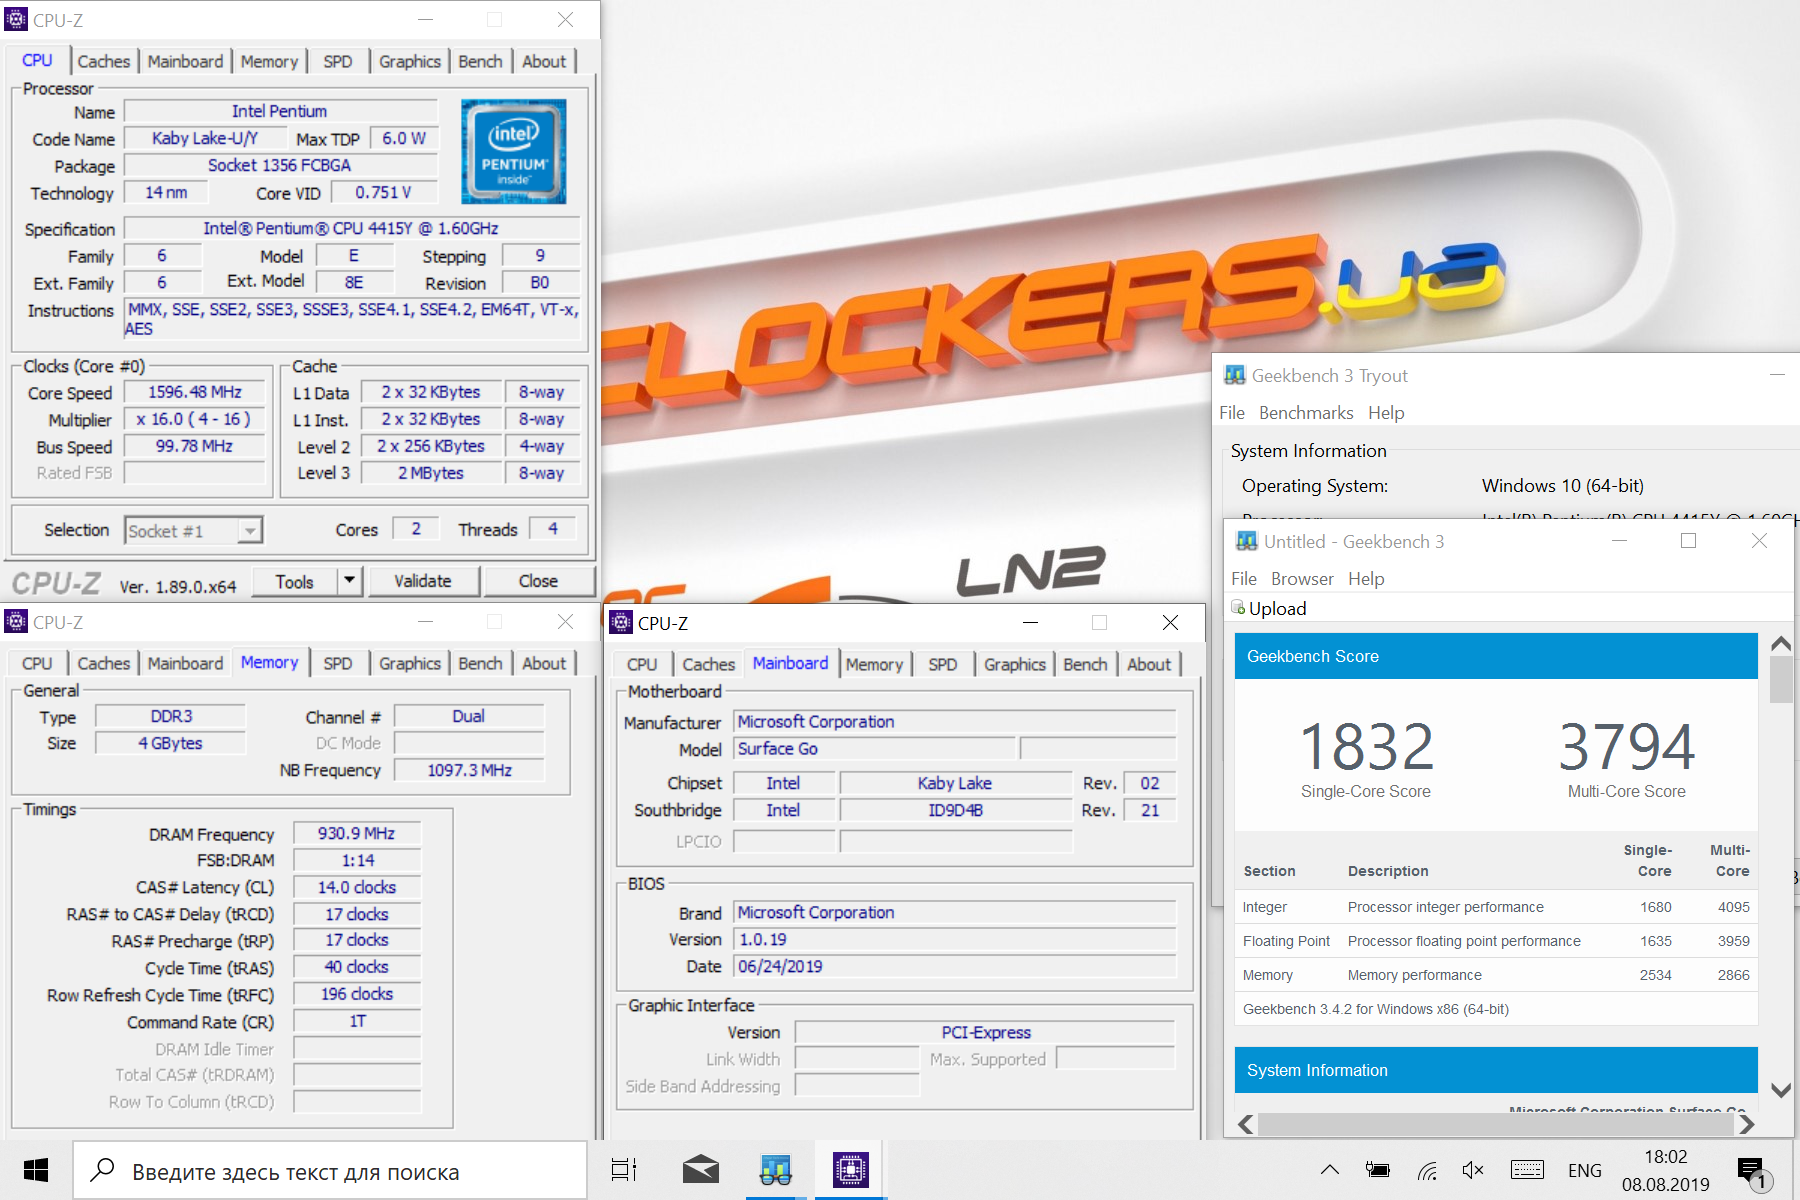Show hidden system tray icons
The height and width of the screenshot is (1200, 1800).
[x=1330, y=1170]
